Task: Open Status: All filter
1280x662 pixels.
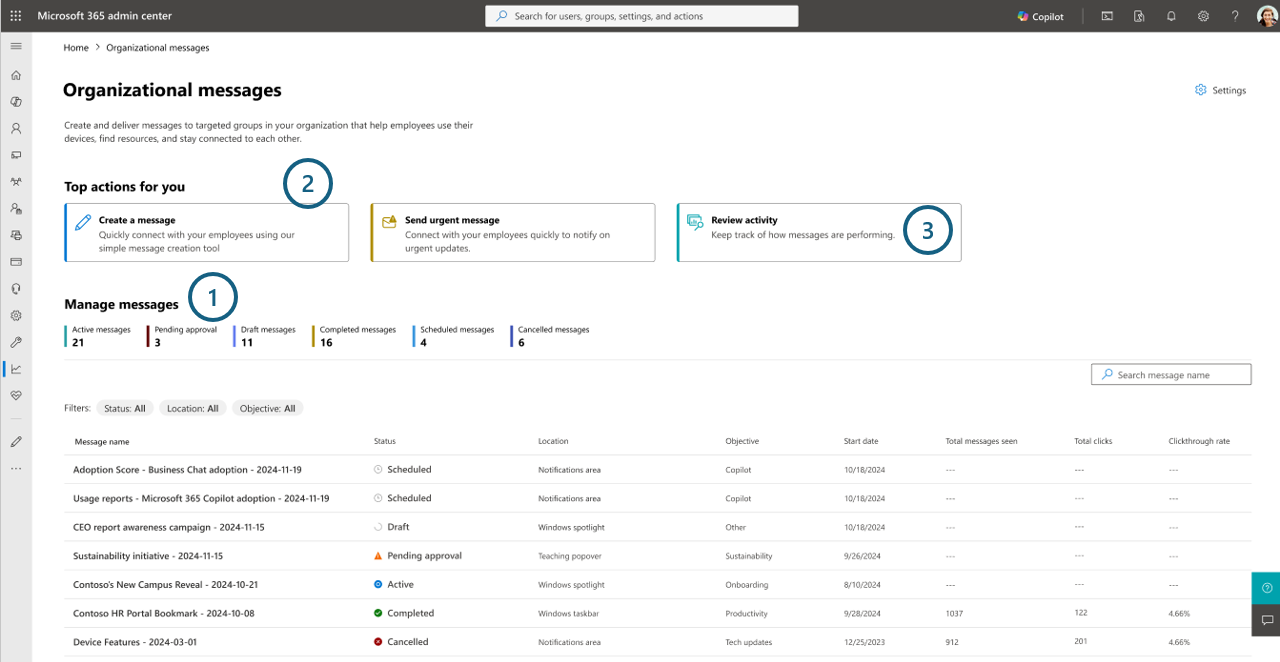Action: click(125, 408)
